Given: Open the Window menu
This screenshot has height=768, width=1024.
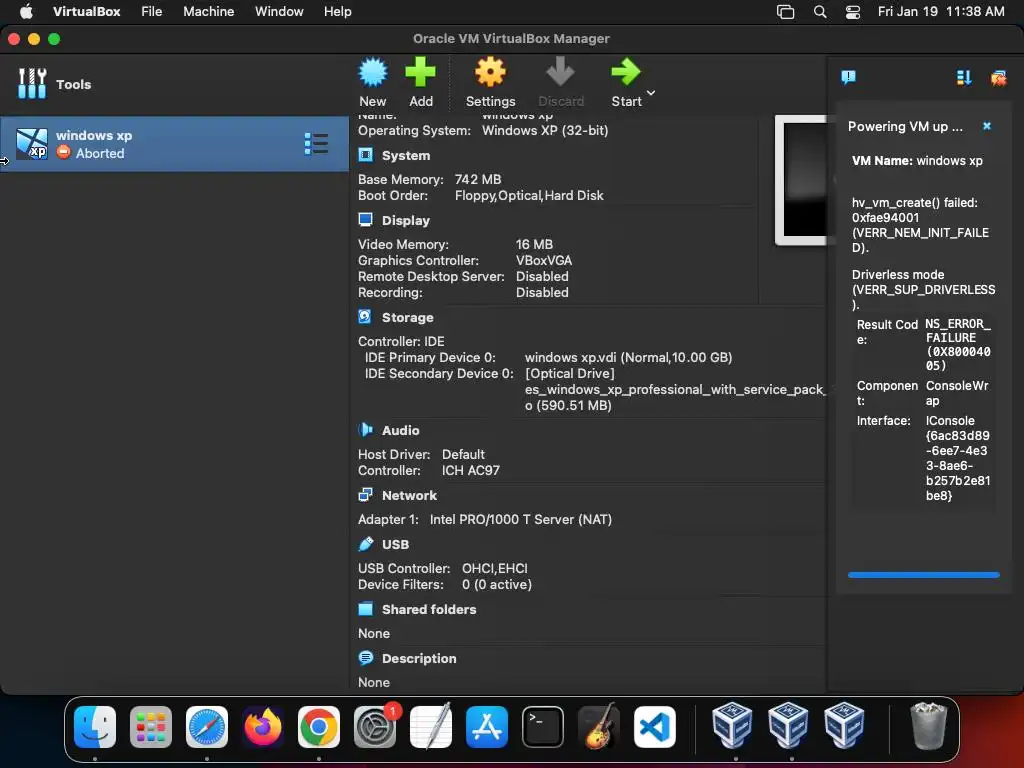Looking at the screenshot, I should click(x=279, y=12).
